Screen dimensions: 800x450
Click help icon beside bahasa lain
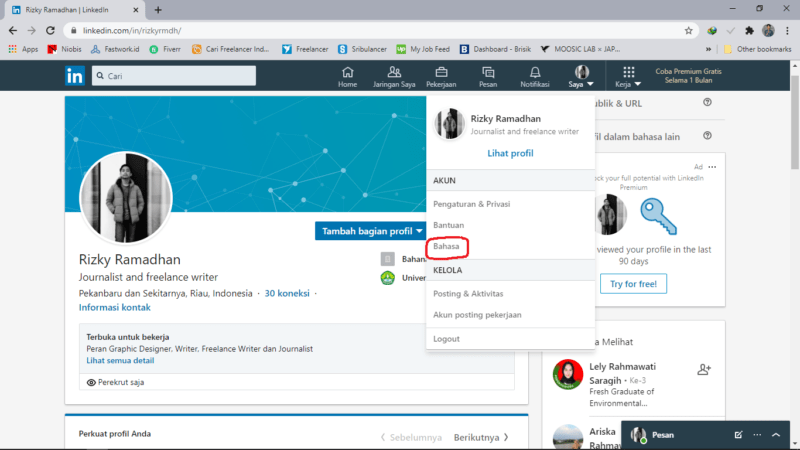(707, 136)
